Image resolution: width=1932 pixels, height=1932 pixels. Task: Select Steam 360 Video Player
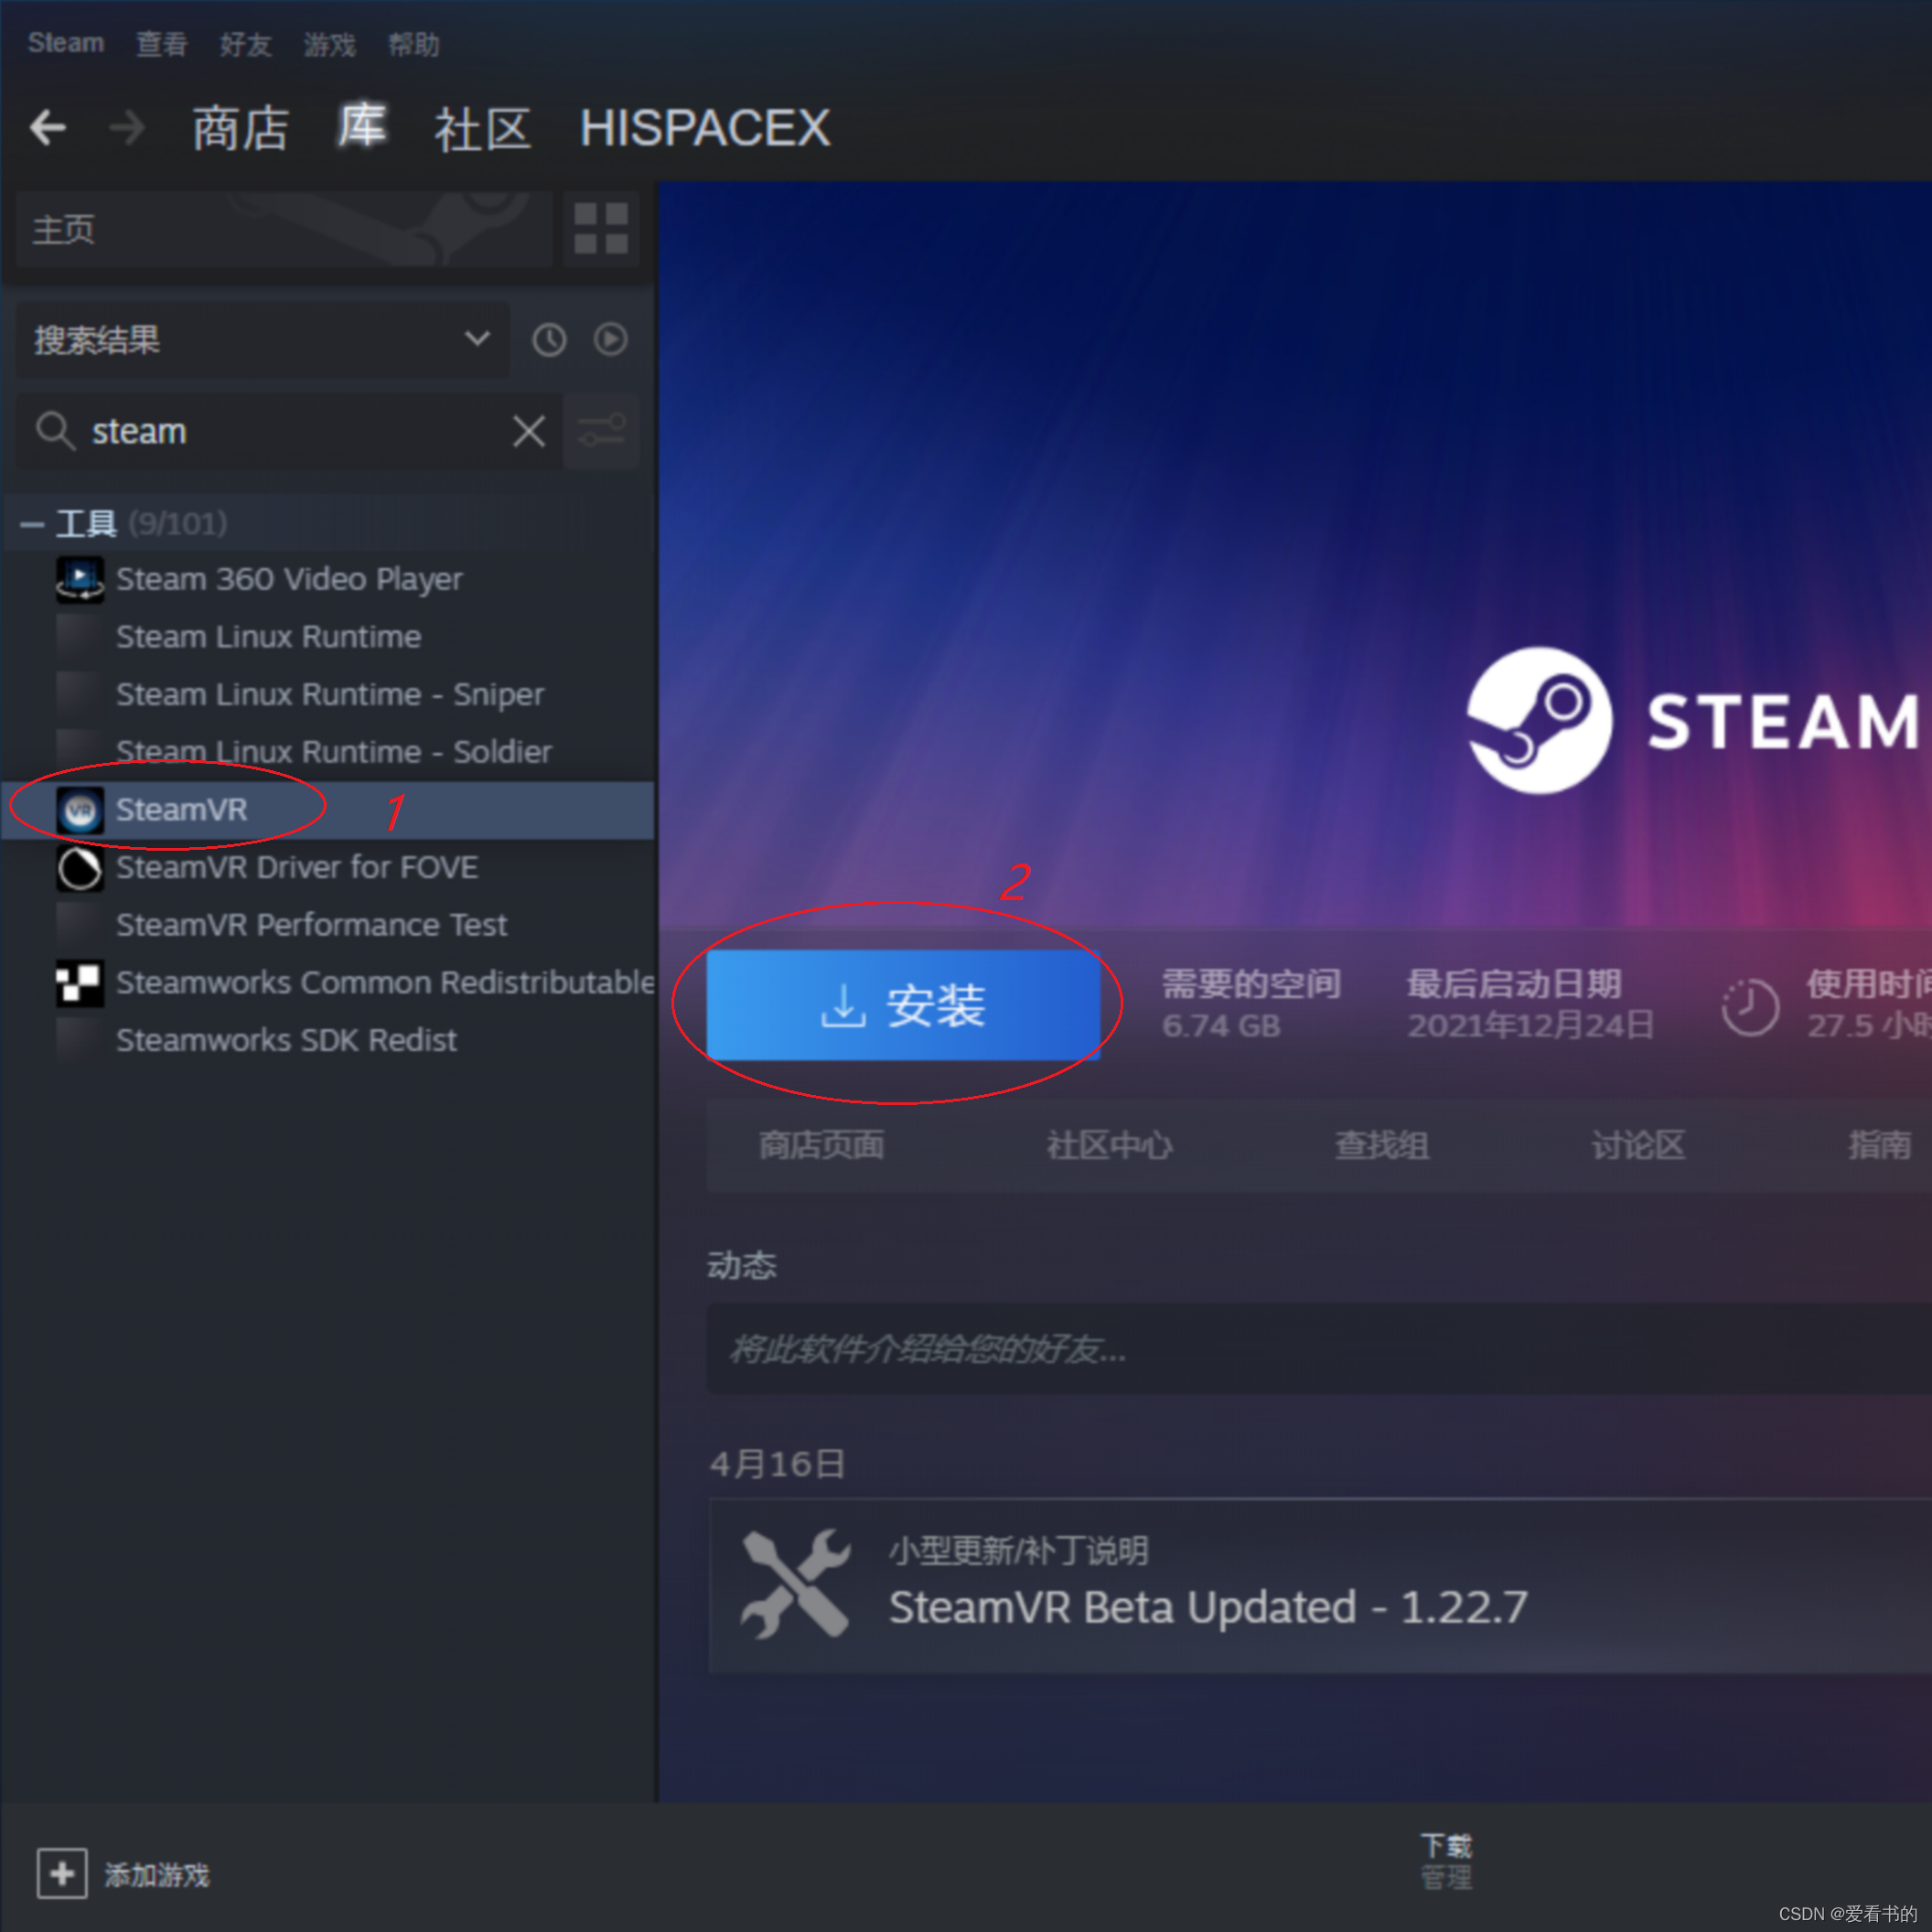(x=289, y=579)
